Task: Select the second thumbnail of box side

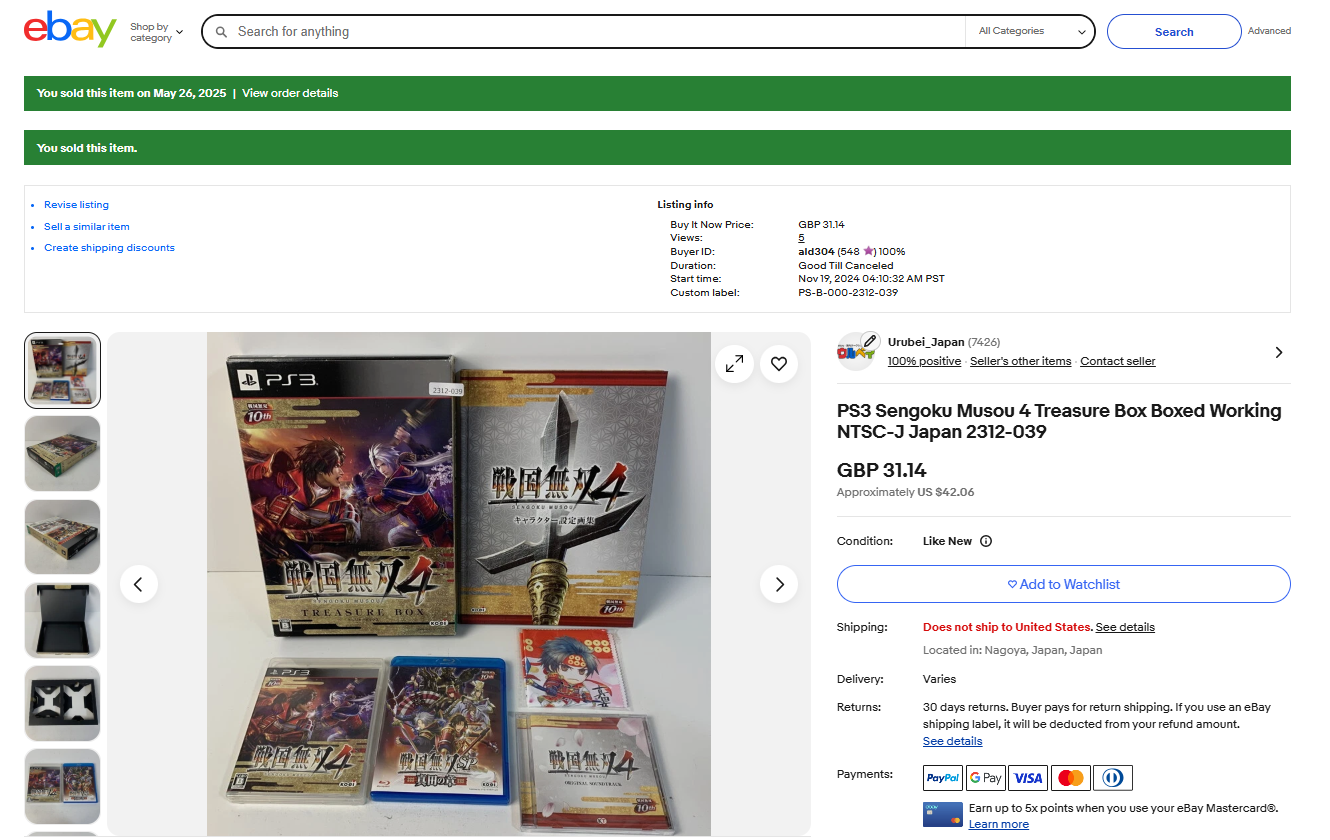Action: (62, 454)
